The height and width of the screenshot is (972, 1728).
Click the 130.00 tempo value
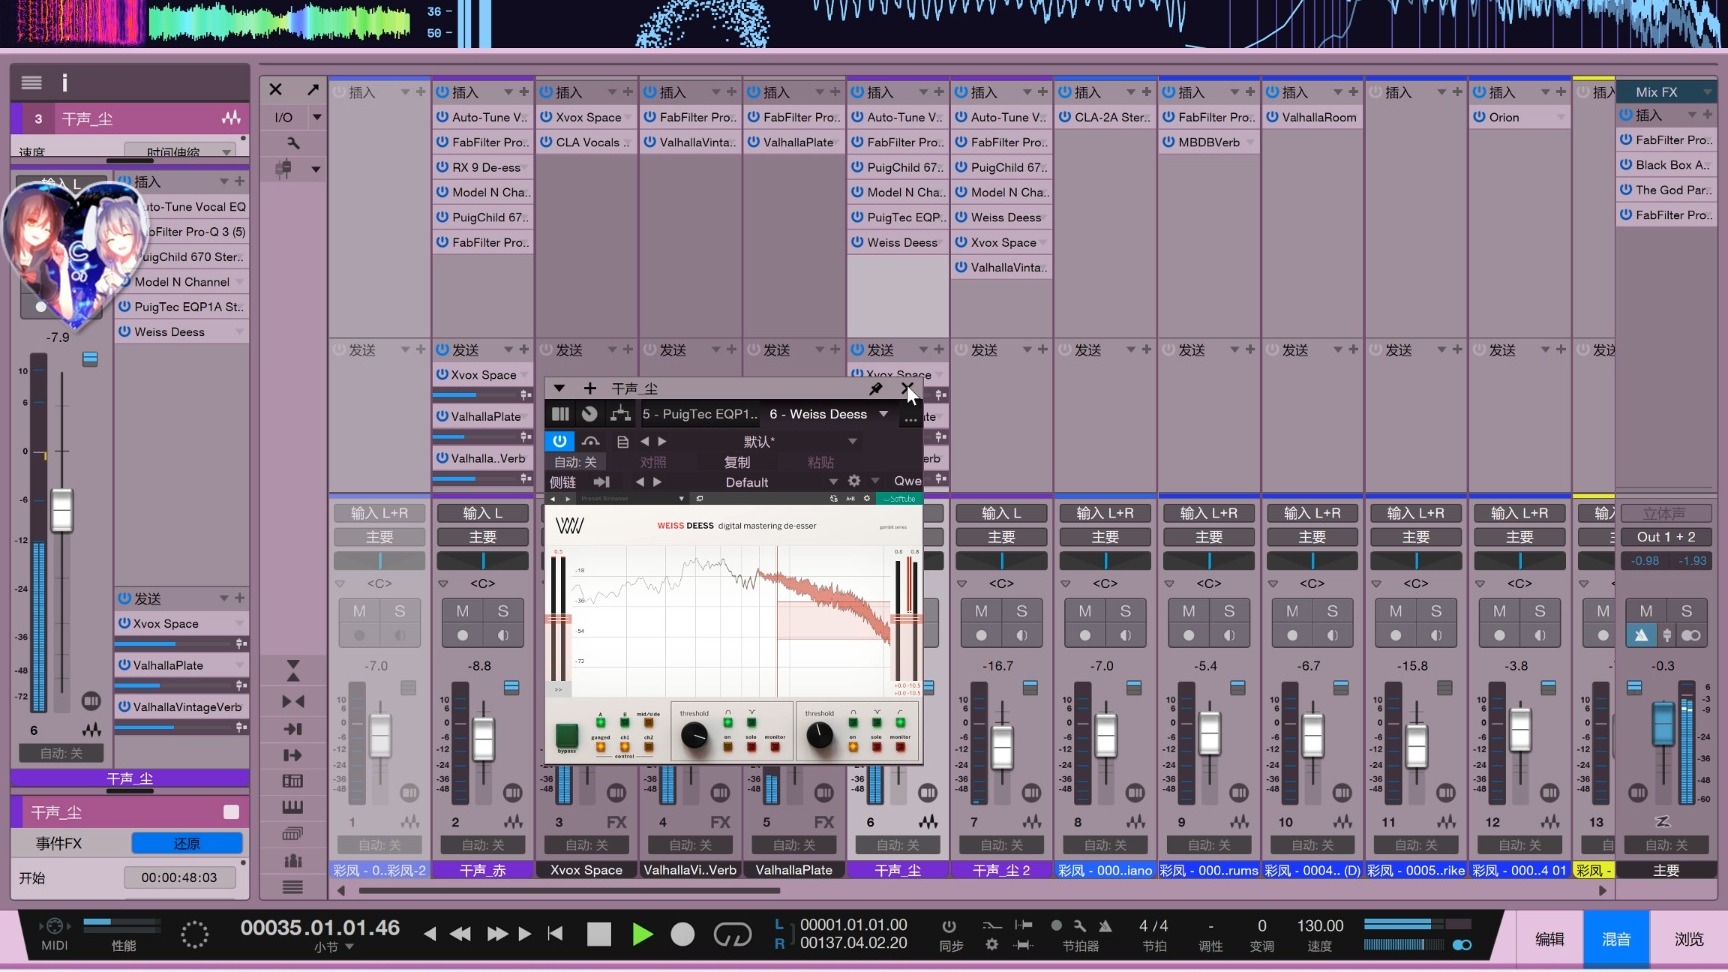1320,926
